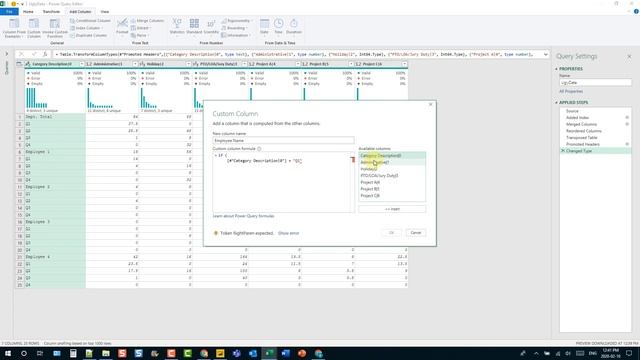640x360 pixels.
Task: Open the Date column options
Action: [x=264, y=27]
